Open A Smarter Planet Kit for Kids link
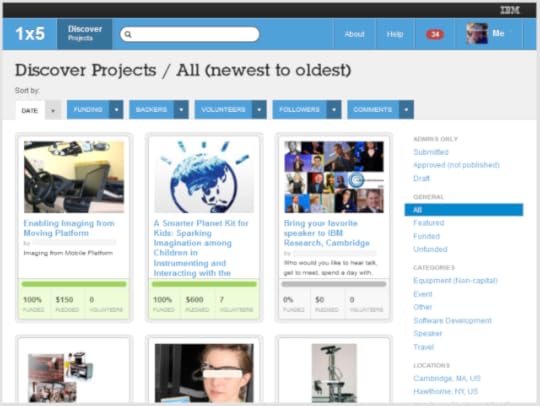Viewport: 540px width, 406px height. pyautogui.click(x=201, y=248)
